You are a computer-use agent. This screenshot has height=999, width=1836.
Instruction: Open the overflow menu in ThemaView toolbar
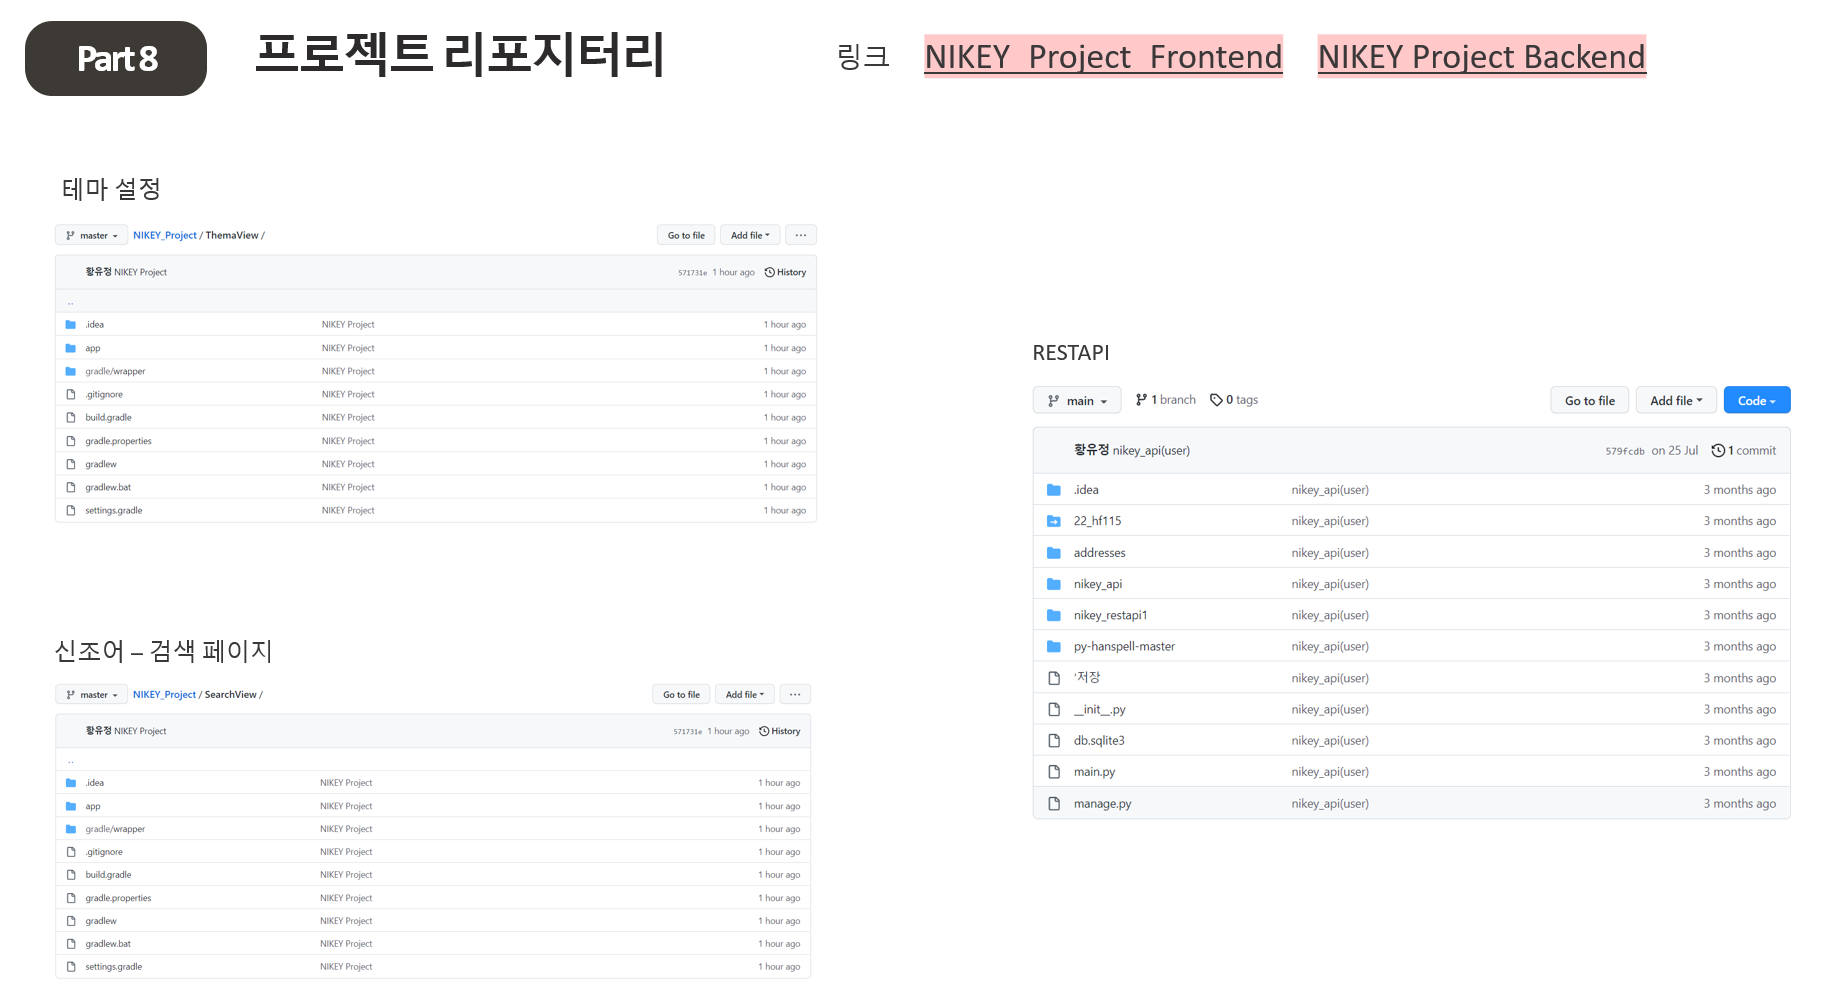(800, 234)
